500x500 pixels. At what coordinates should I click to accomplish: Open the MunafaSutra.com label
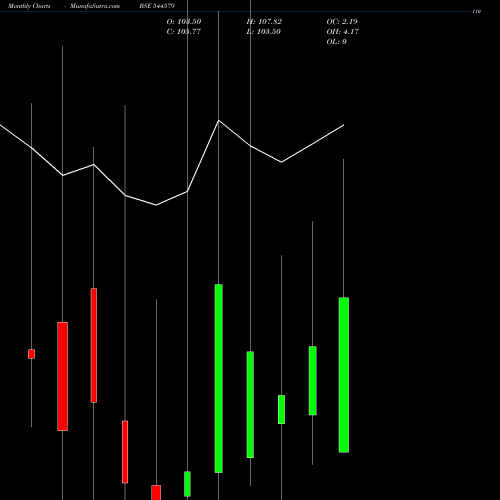(x=95, y=6)
